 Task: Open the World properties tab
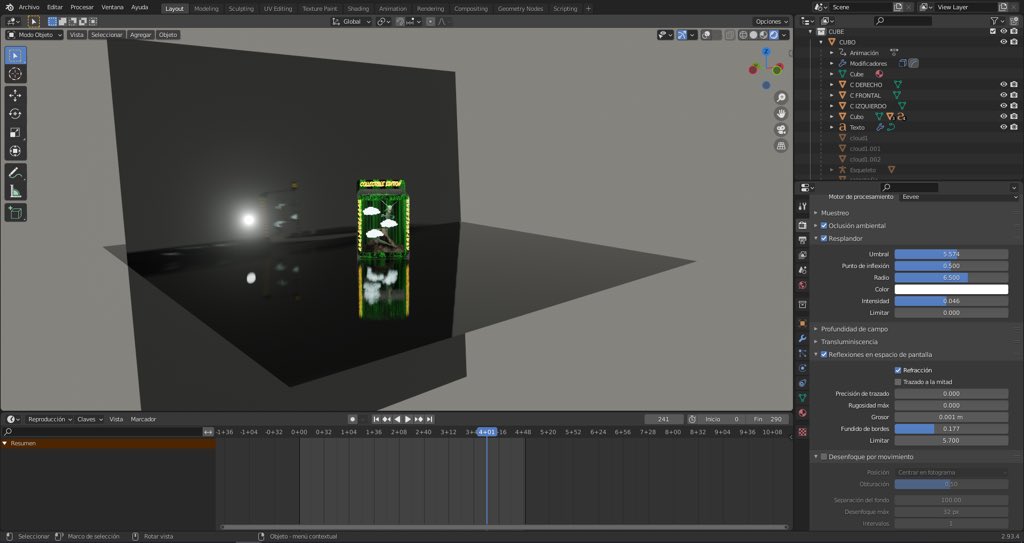(803, 286)
